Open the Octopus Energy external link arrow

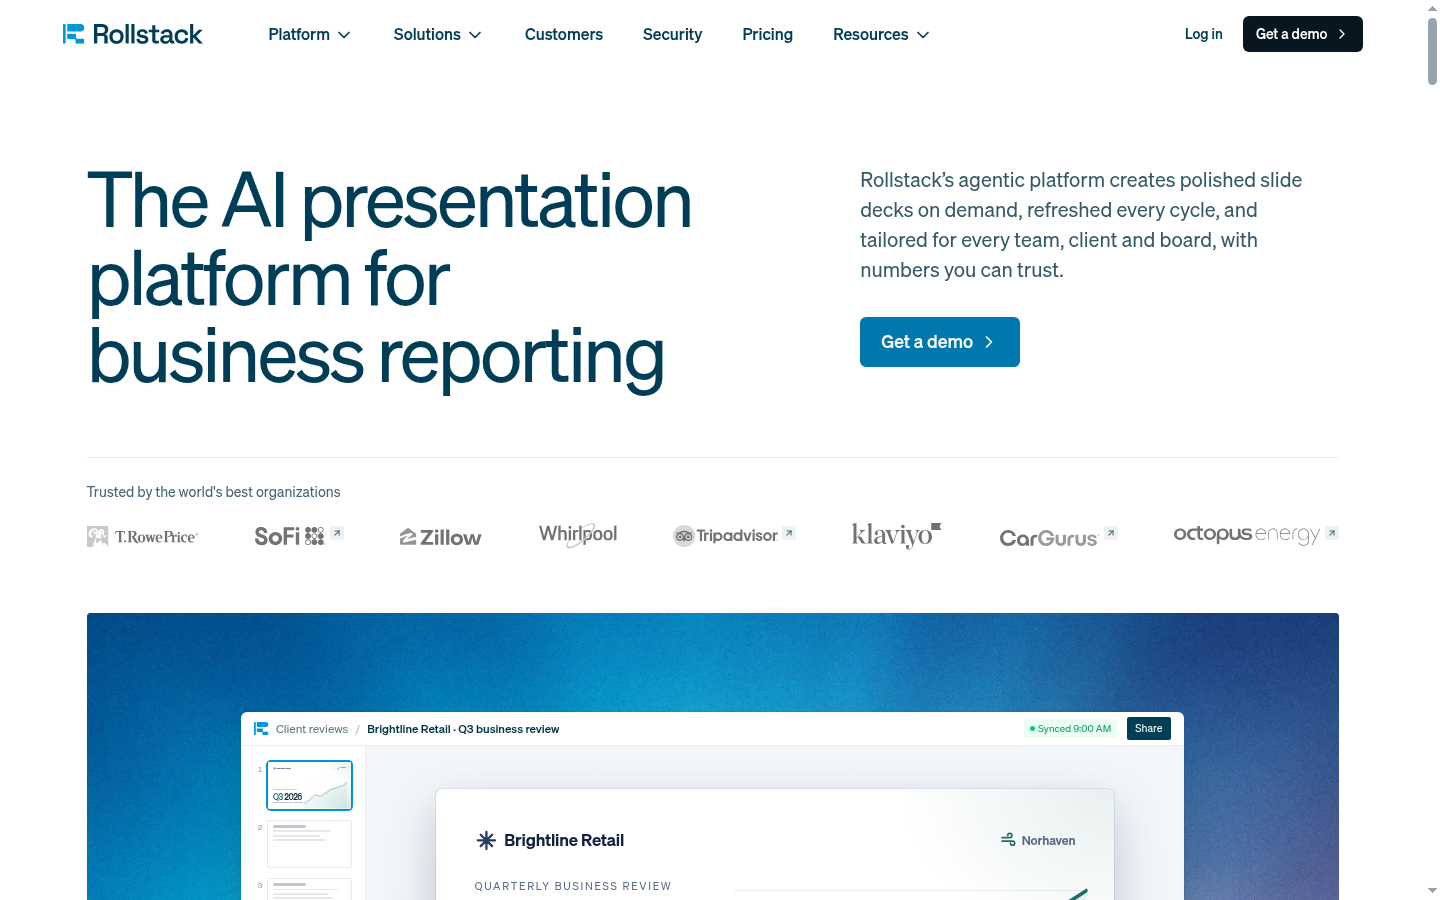[1332, 533]
